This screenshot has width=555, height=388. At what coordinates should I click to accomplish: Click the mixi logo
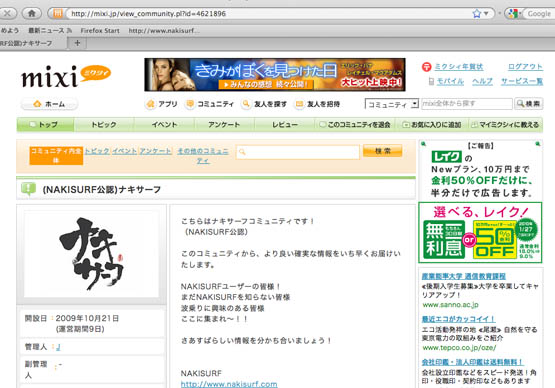tap(66, 76)
